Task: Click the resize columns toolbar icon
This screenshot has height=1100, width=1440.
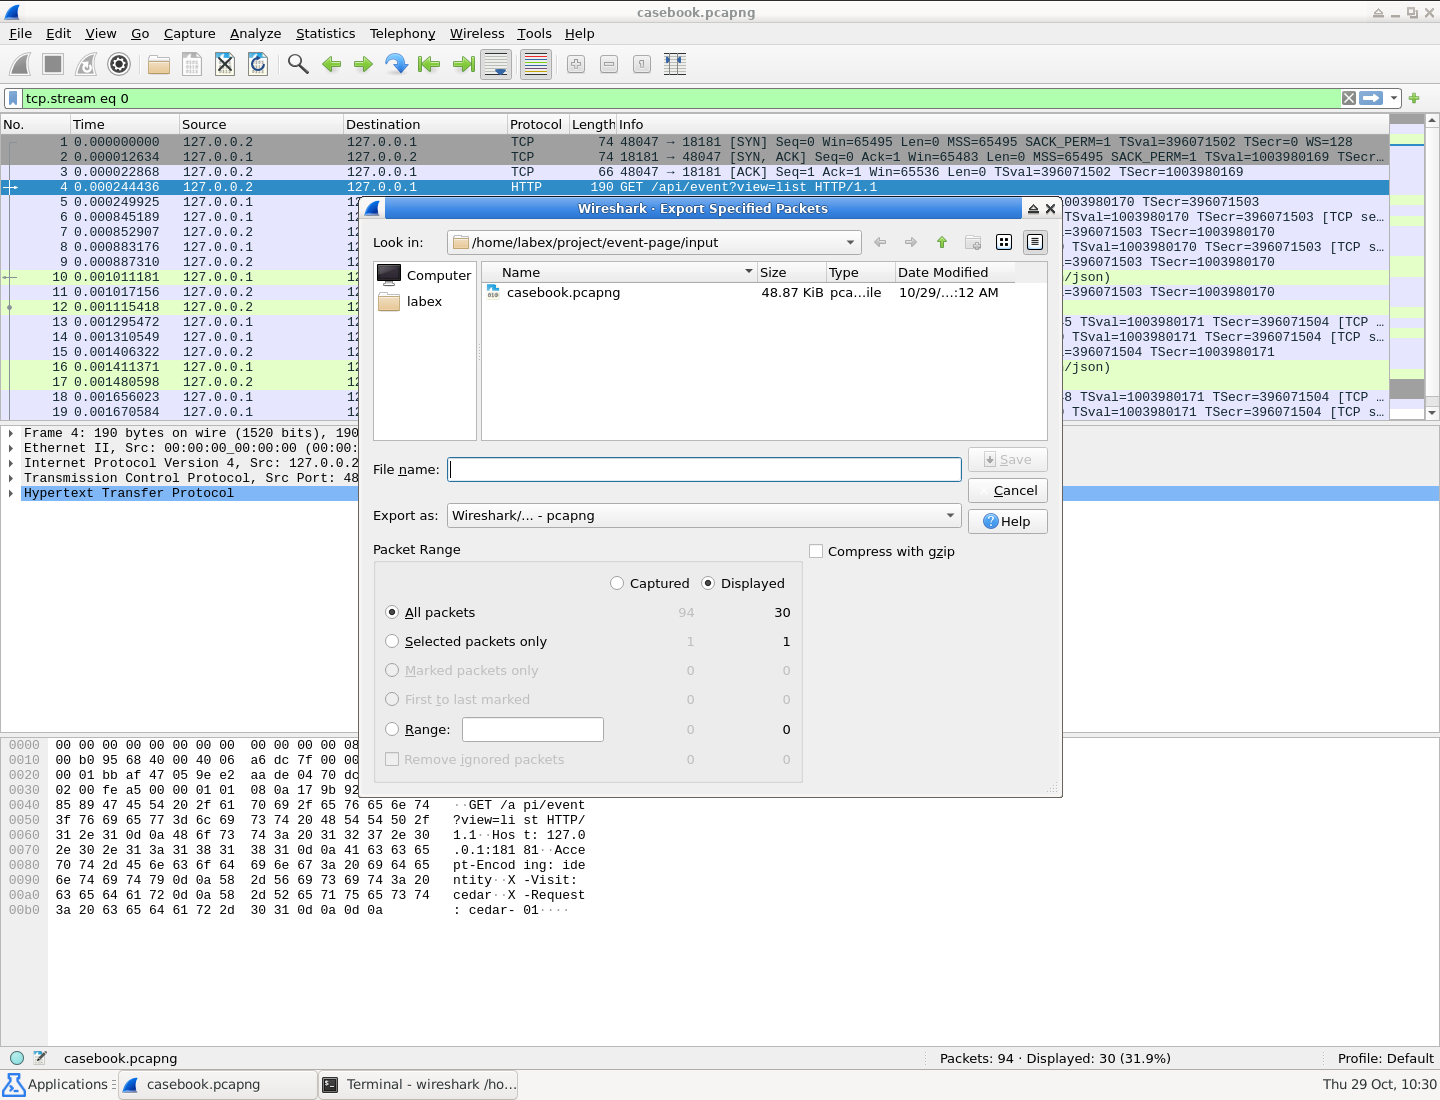Action: (675, 65)
